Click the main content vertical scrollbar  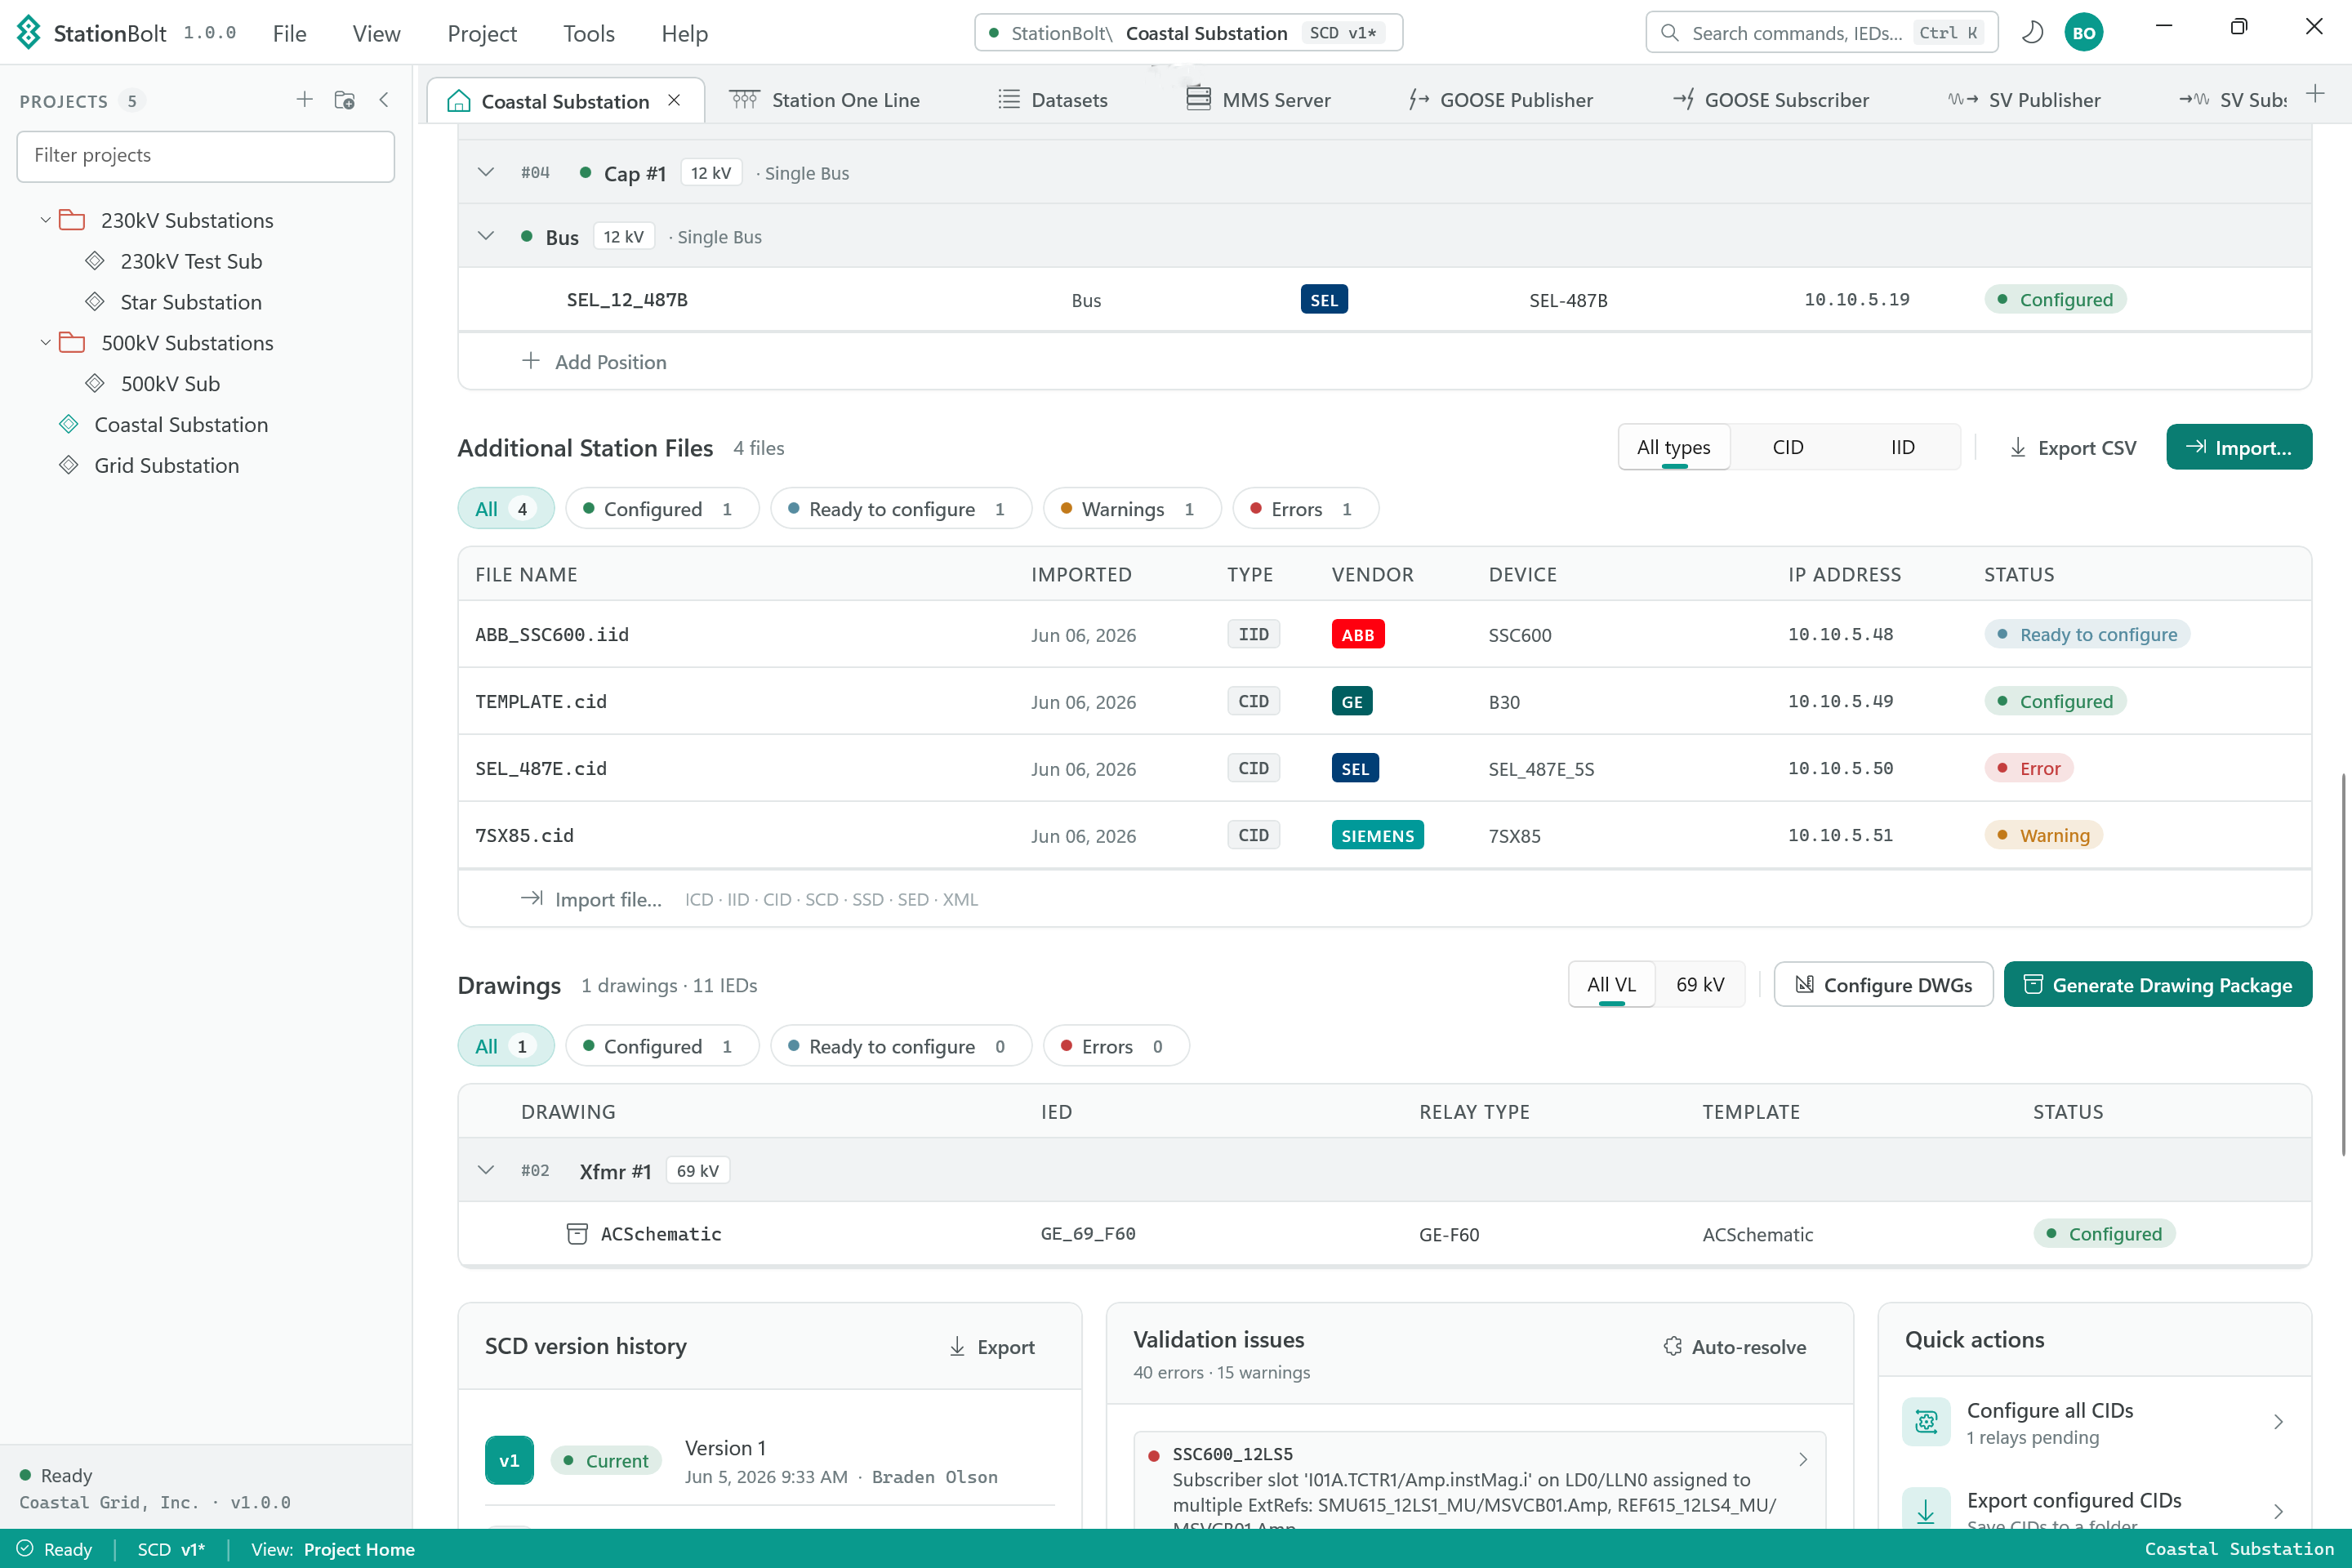tap(2344, 965)
